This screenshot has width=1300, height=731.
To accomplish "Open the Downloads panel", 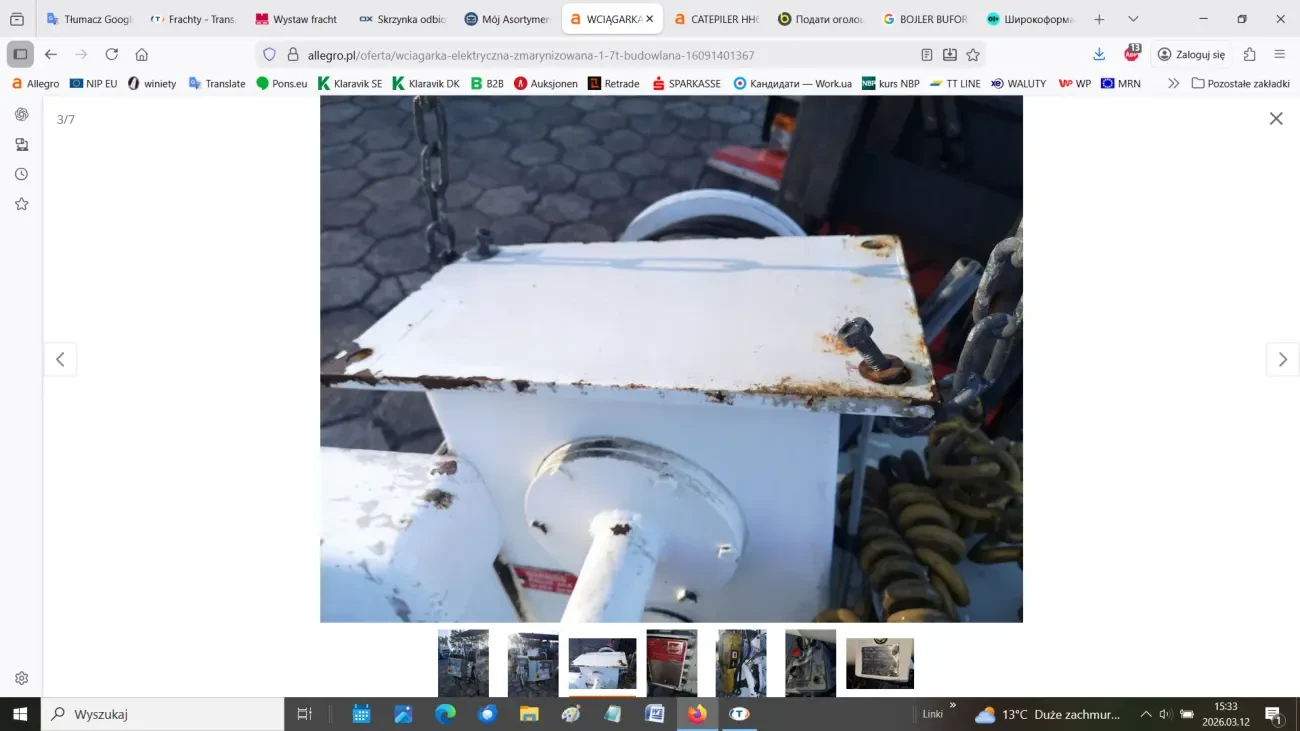I will coord(1099,55).
